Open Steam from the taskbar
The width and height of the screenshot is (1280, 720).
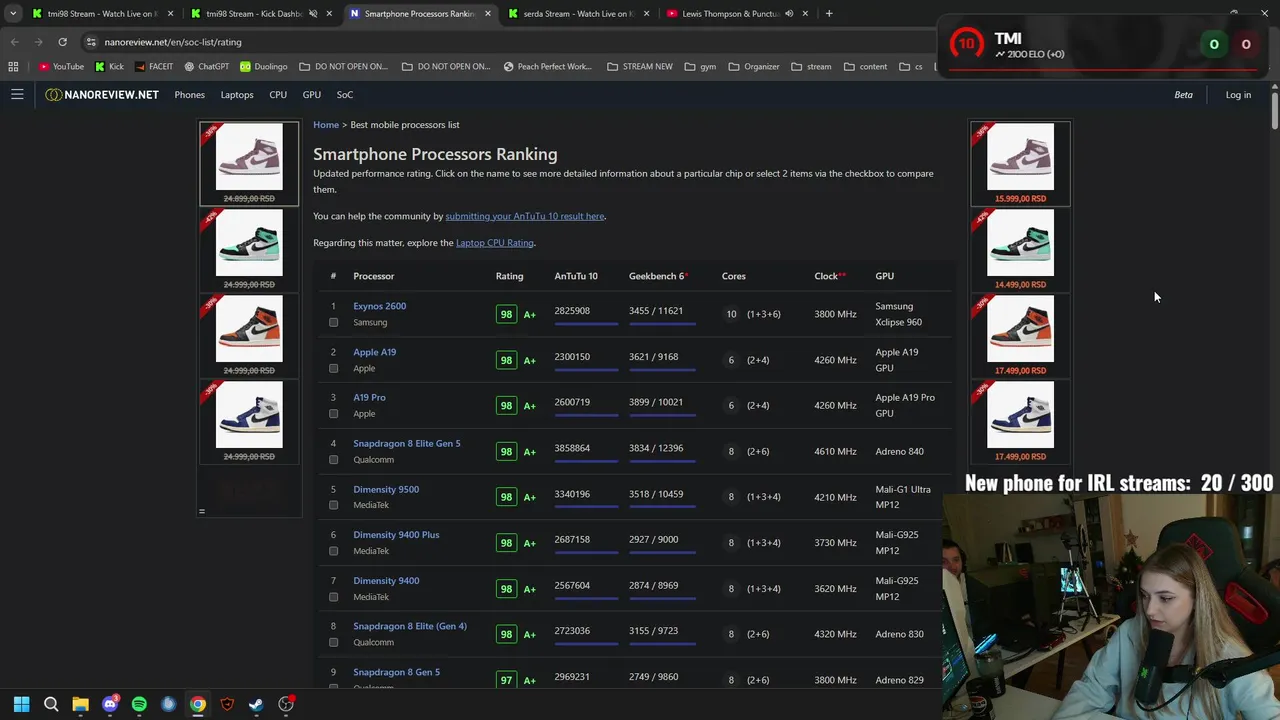point(256,704)
